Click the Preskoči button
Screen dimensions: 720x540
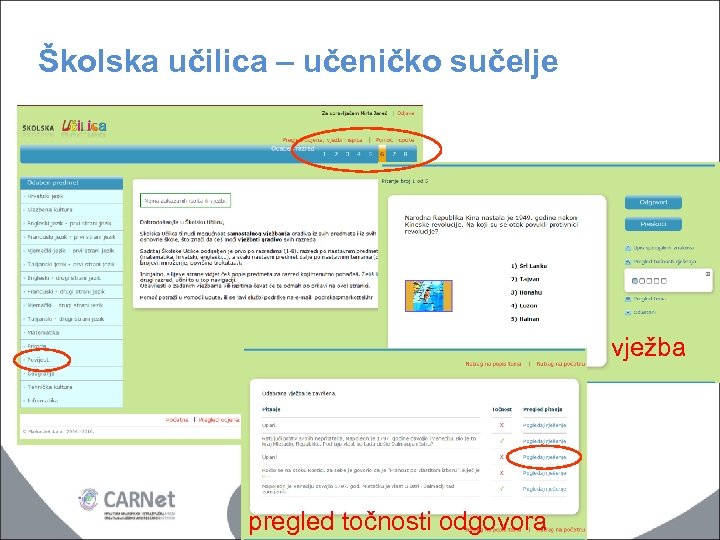click(653, 224)
